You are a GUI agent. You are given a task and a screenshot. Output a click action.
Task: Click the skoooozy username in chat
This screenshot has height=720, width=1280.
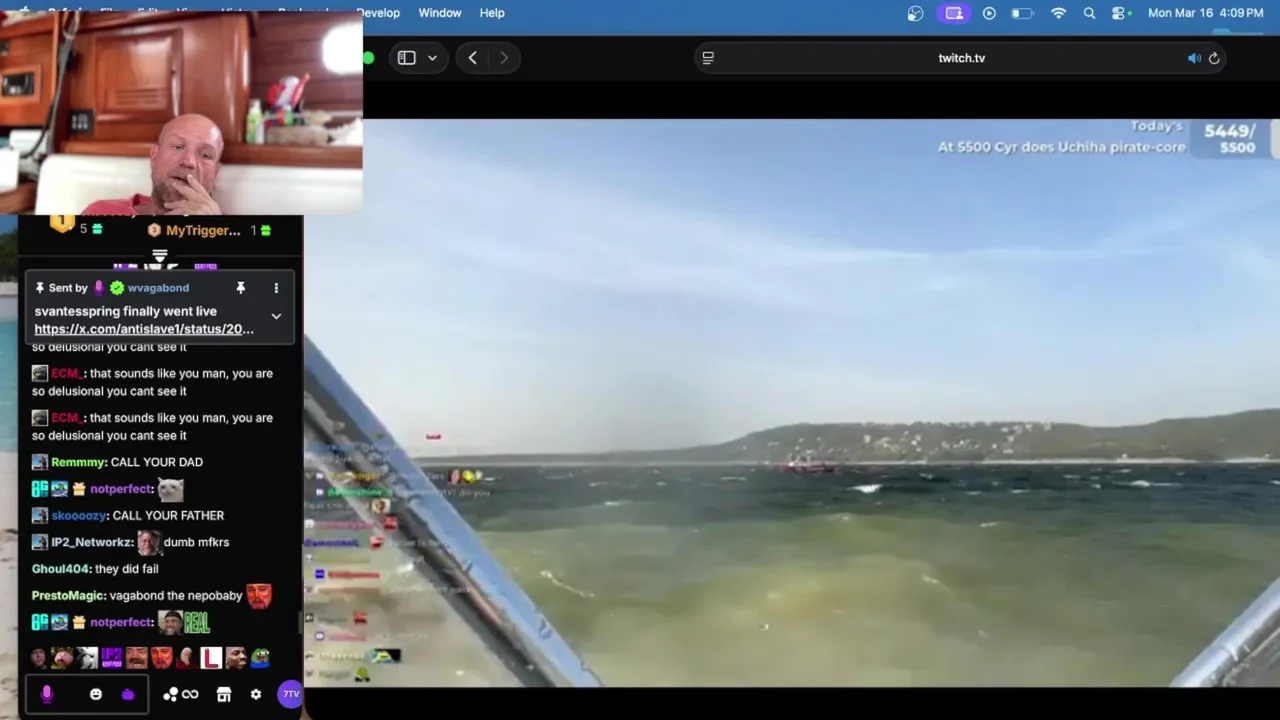pyautogui.click(x=80, y=515)
